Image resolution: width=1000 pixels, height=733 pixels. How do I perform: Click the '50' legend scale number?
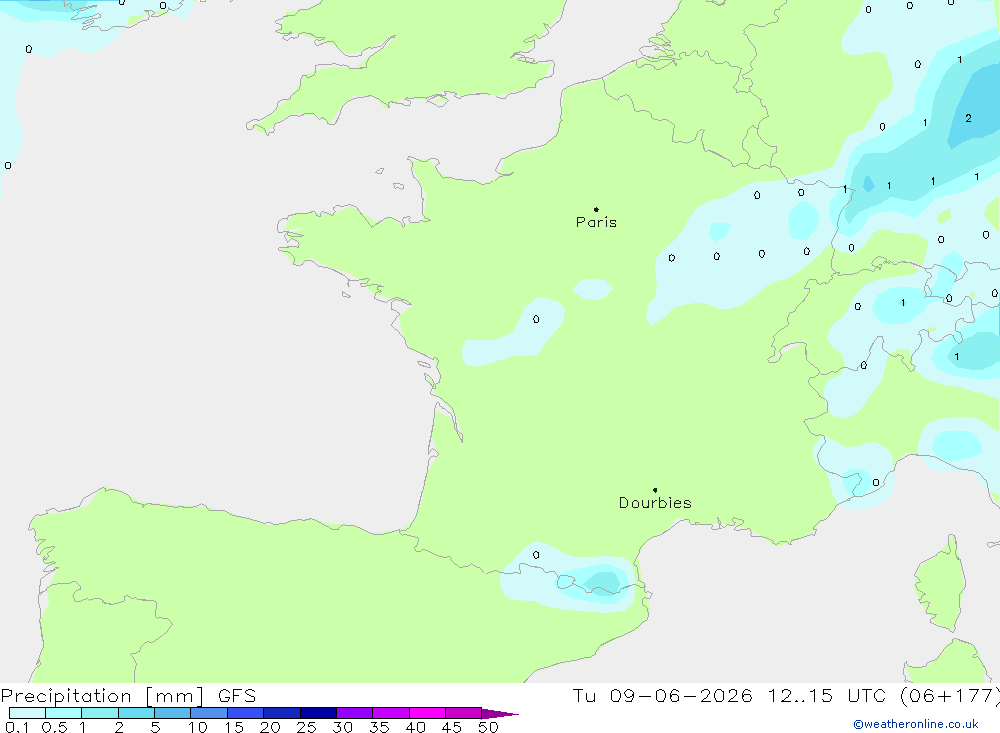pos(488,727)
